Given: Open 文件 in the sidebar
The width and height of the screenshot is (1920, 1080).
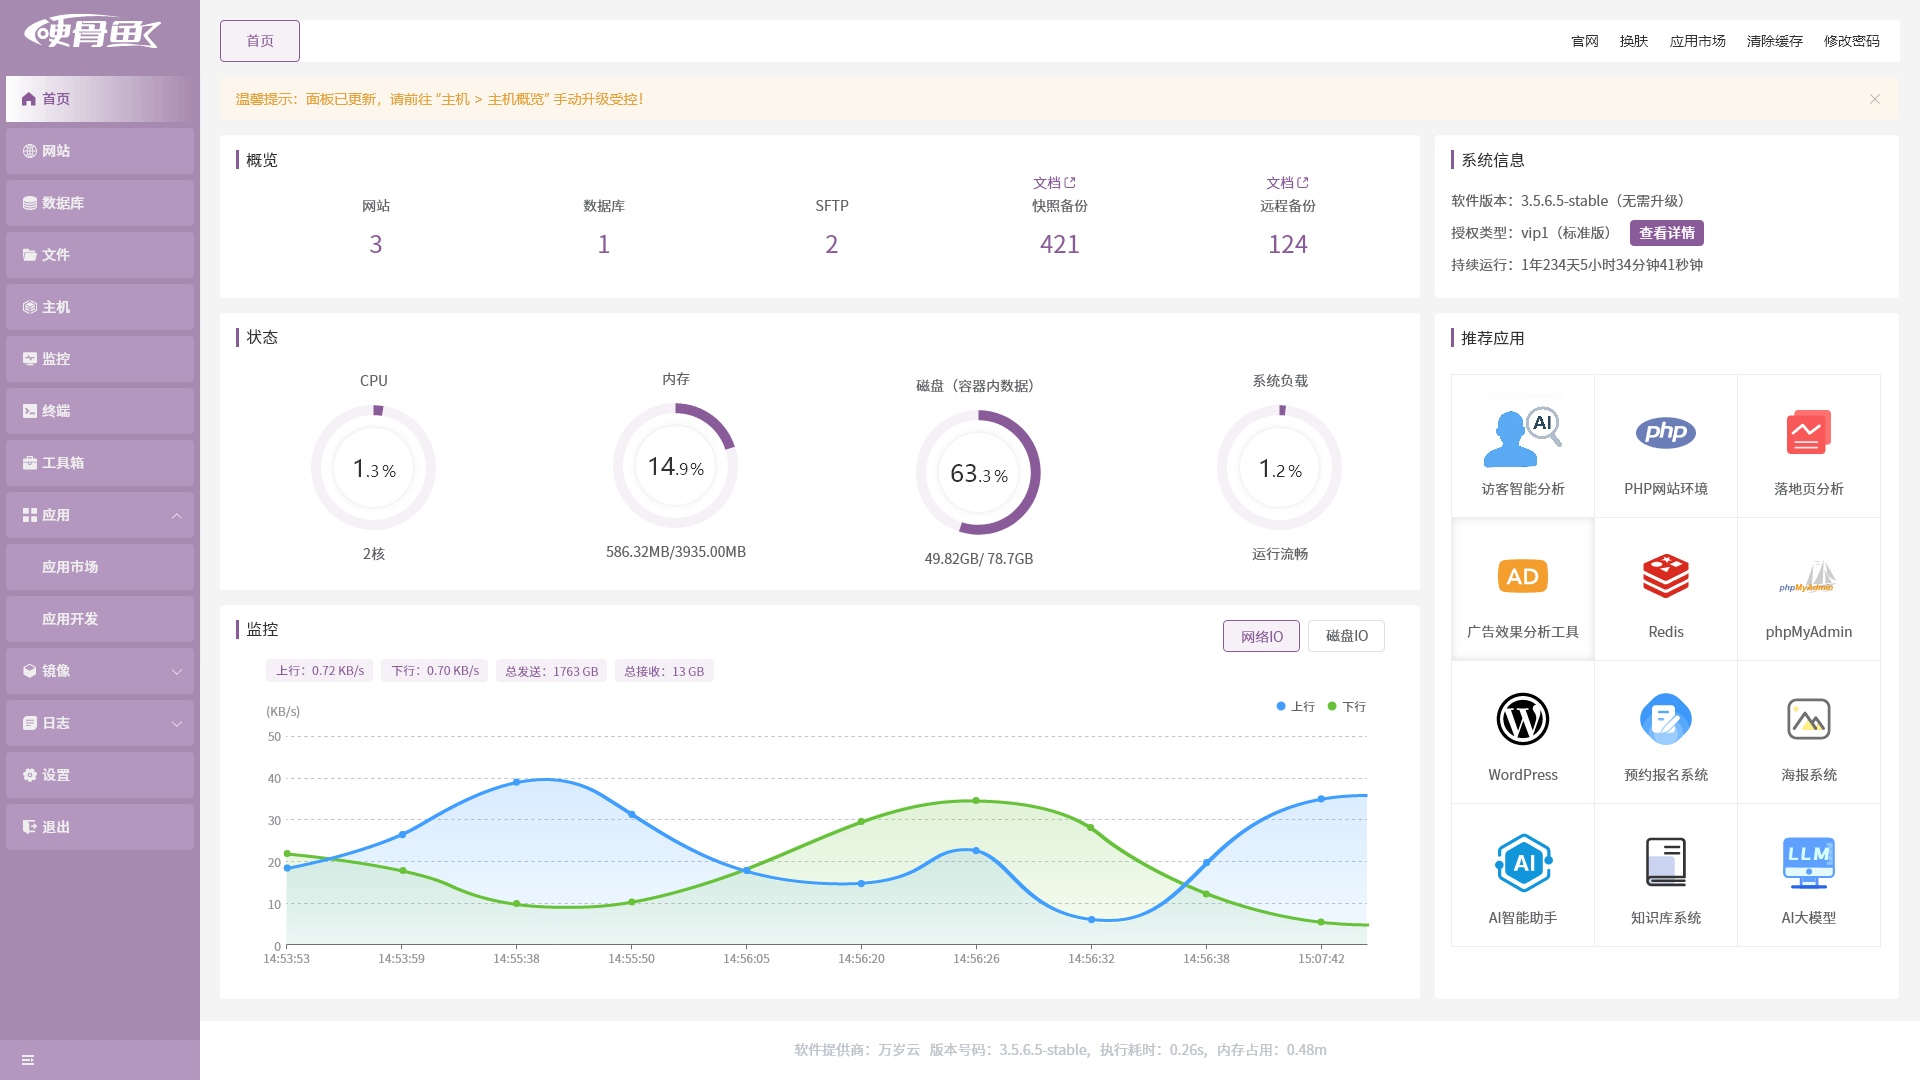Looking at the screenshot, I should click(100, 255).
